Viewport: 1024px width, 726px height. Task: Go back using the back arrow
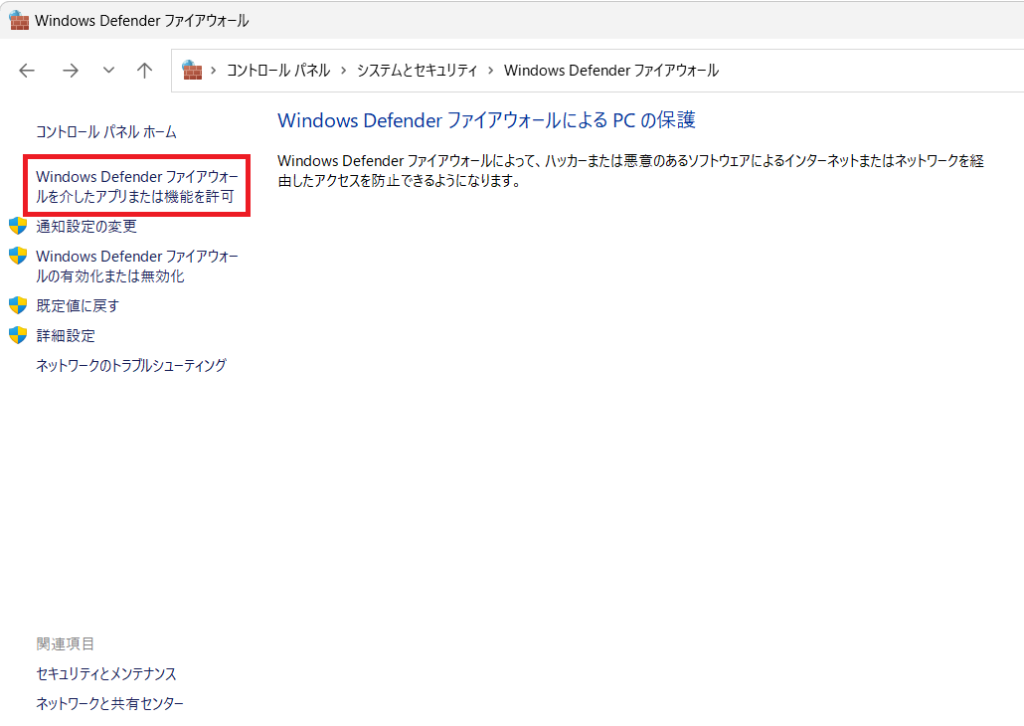coord(27,71)
